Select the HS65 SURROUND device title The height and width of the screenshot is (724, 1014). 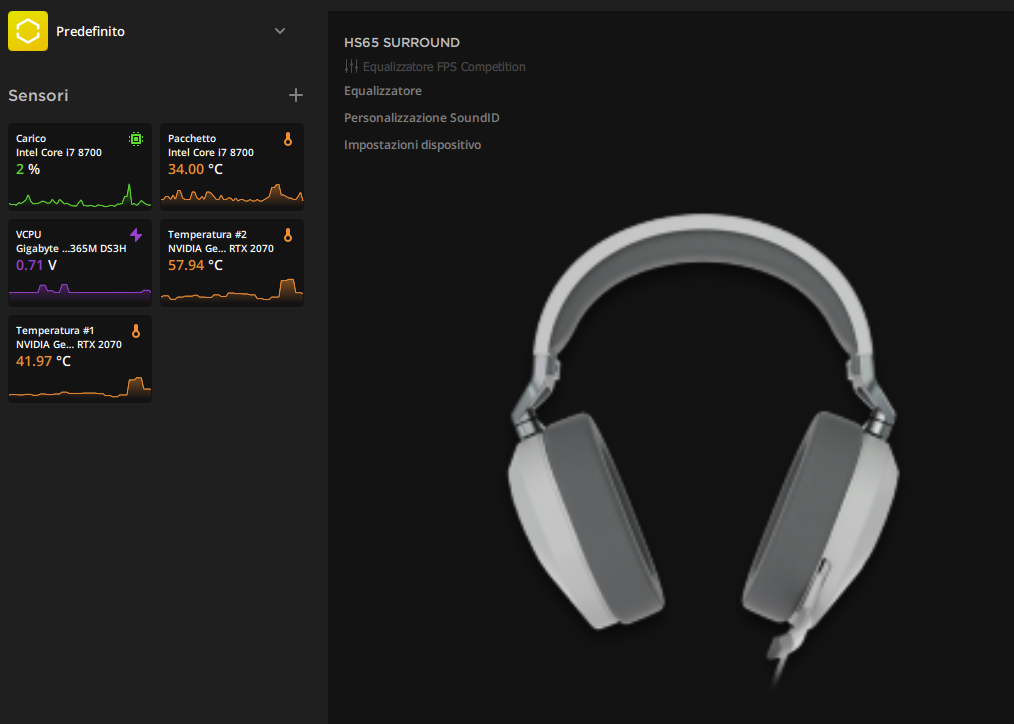(402, 43)
